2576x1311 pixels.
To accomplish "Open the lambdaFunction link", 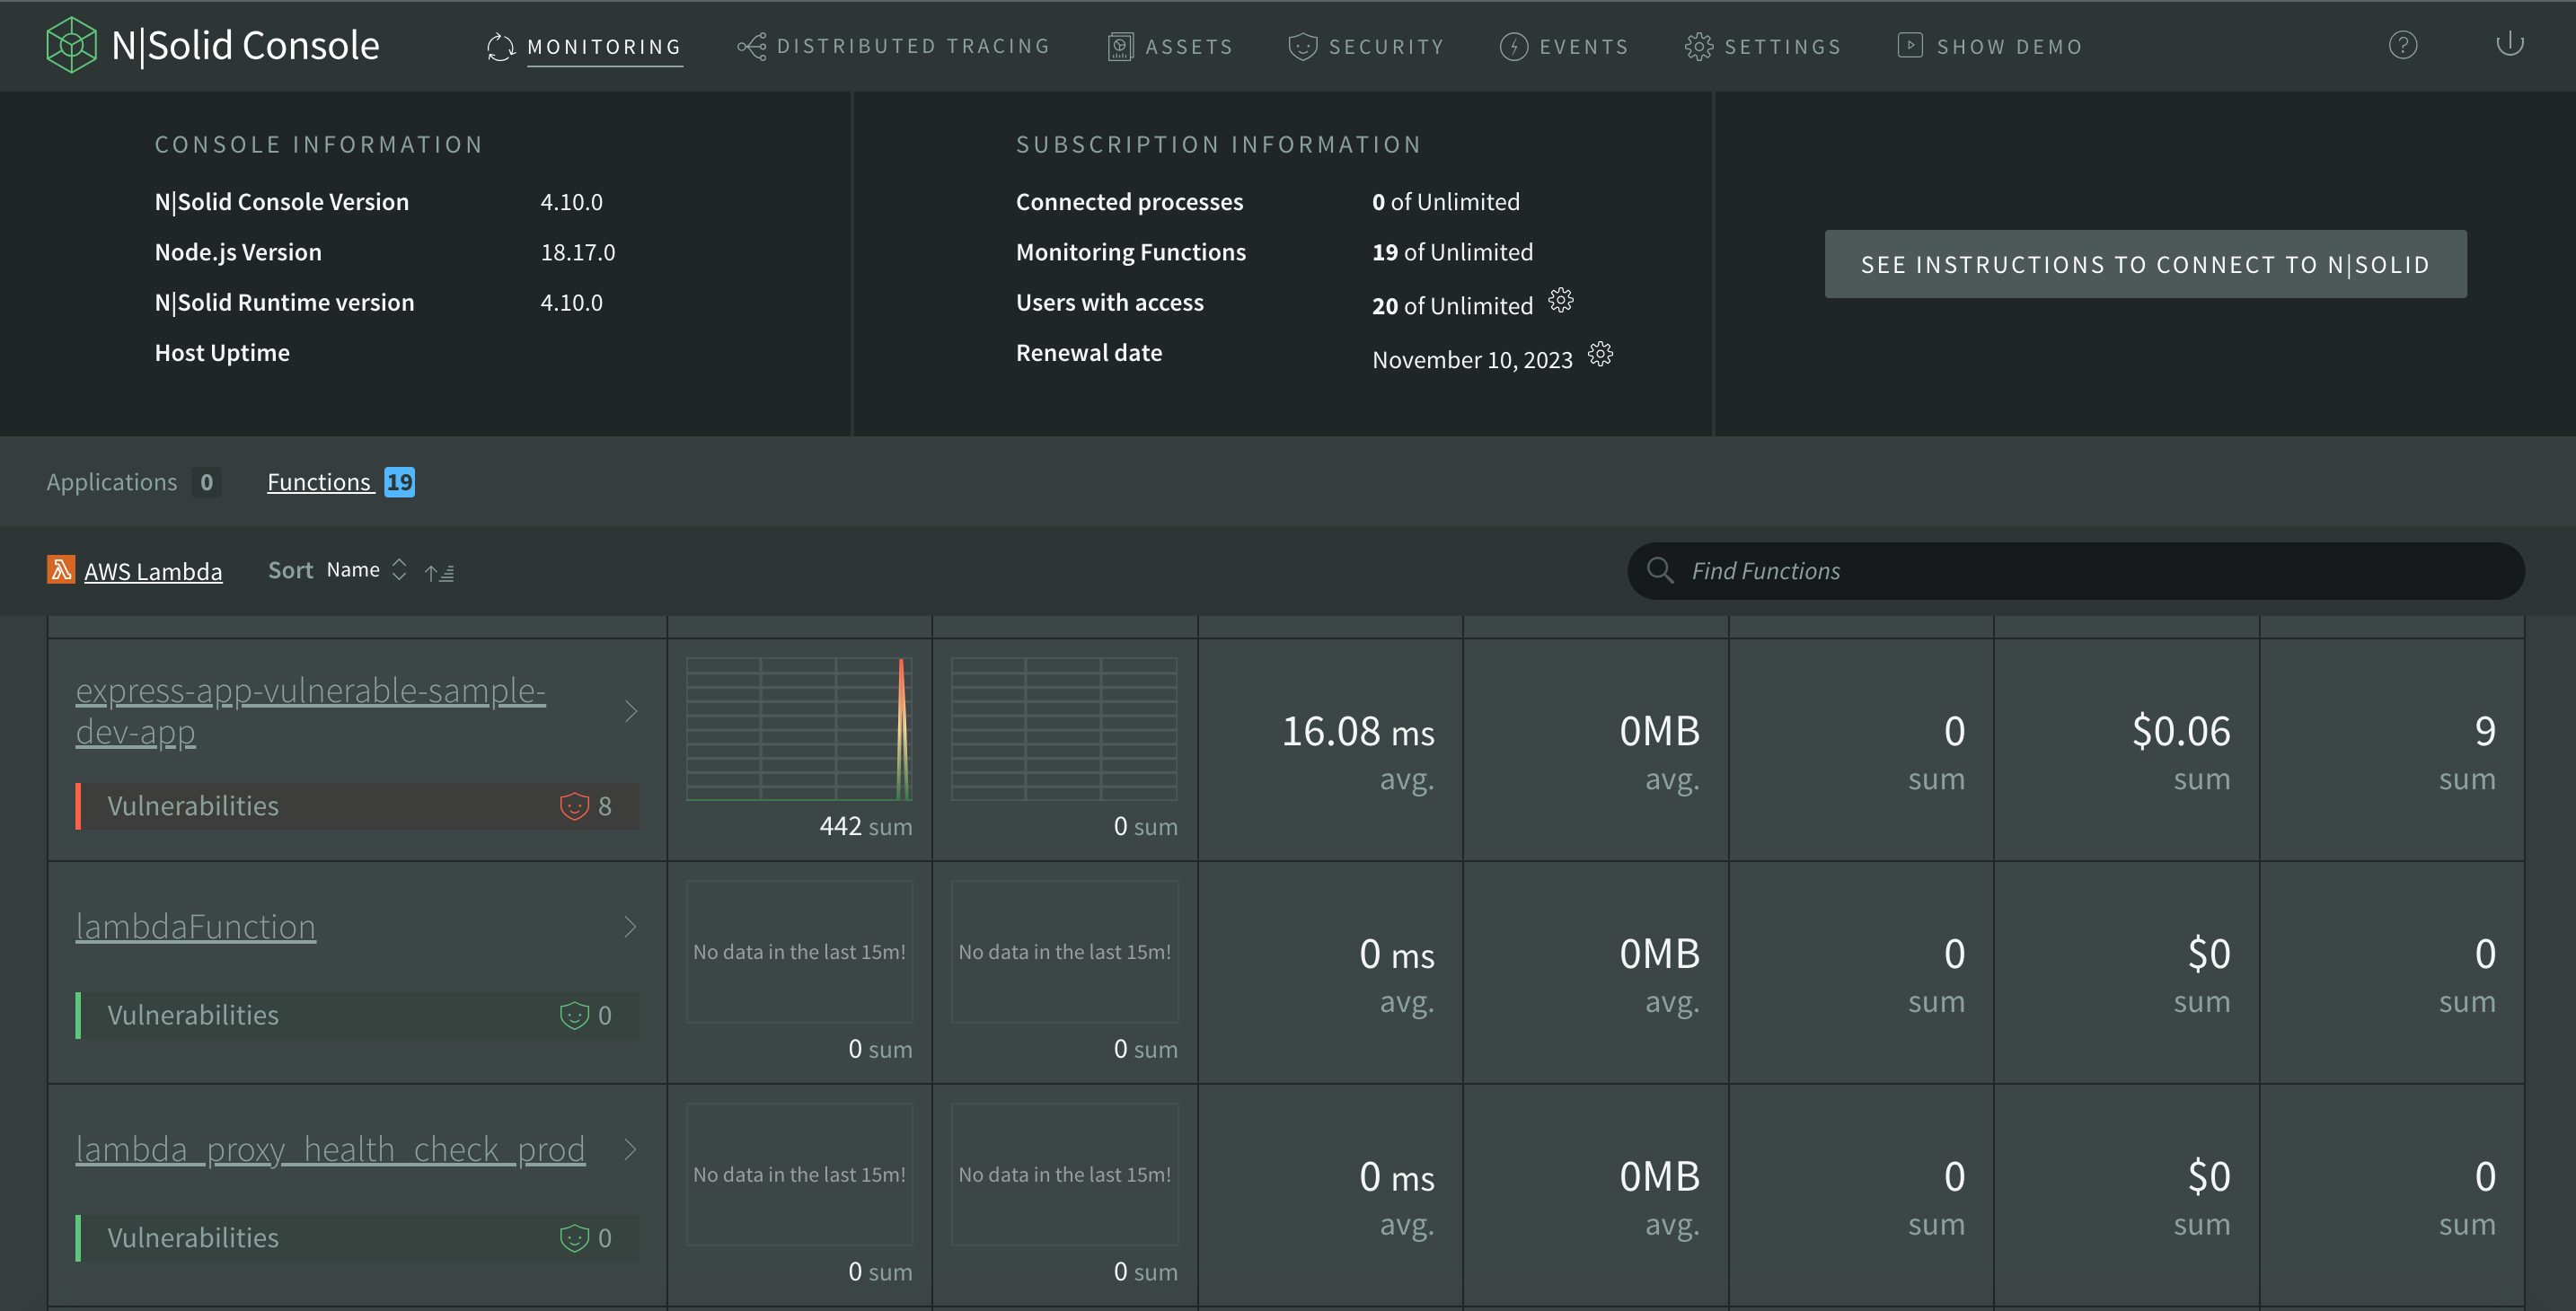I will pos(196,927).
